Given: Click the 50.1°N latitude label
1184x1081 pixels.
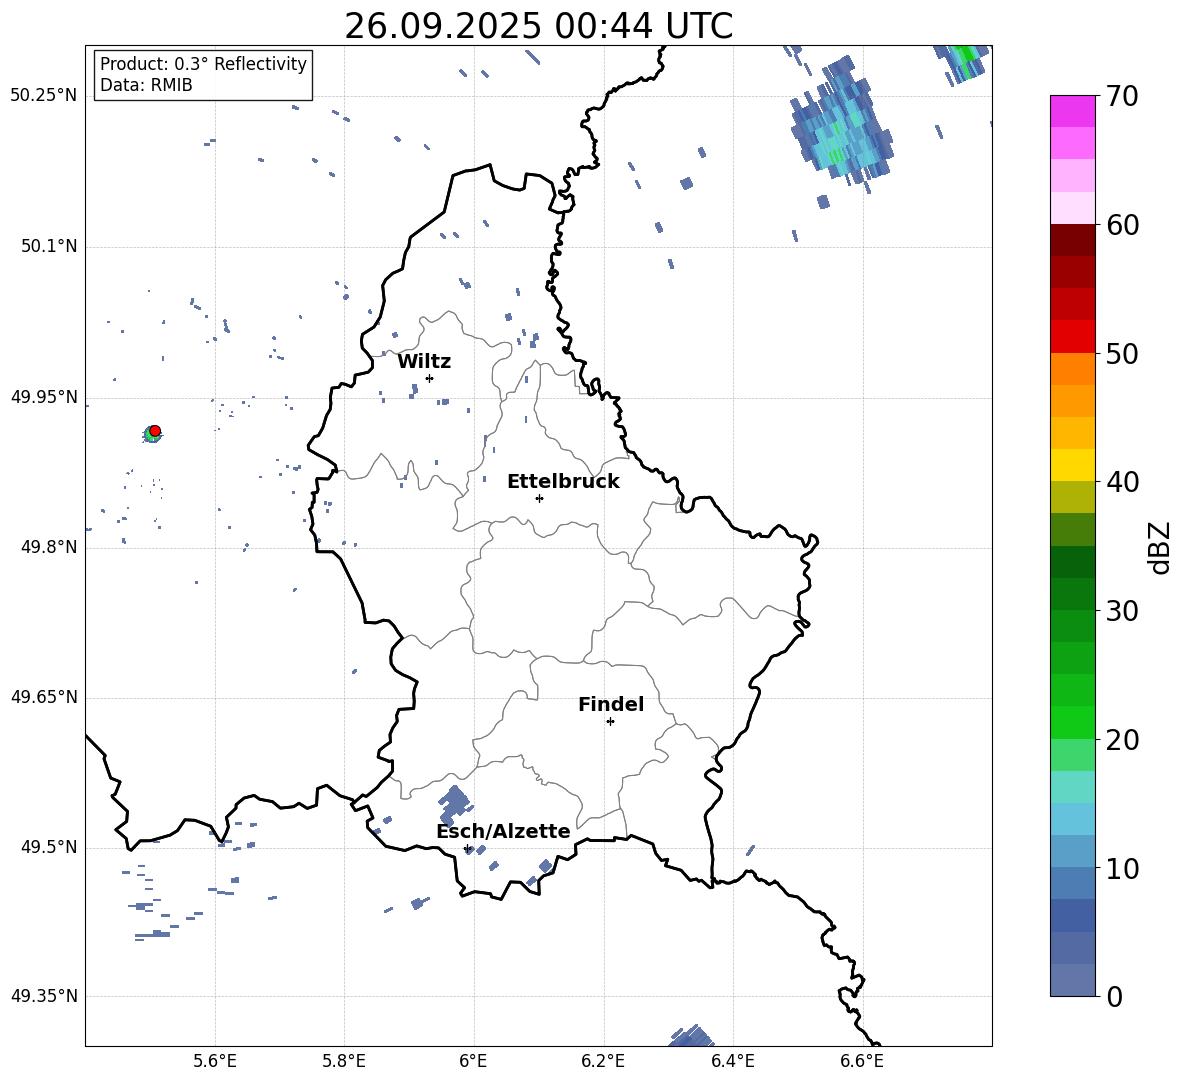Looking at the screenshot, I should coord(49,246).
